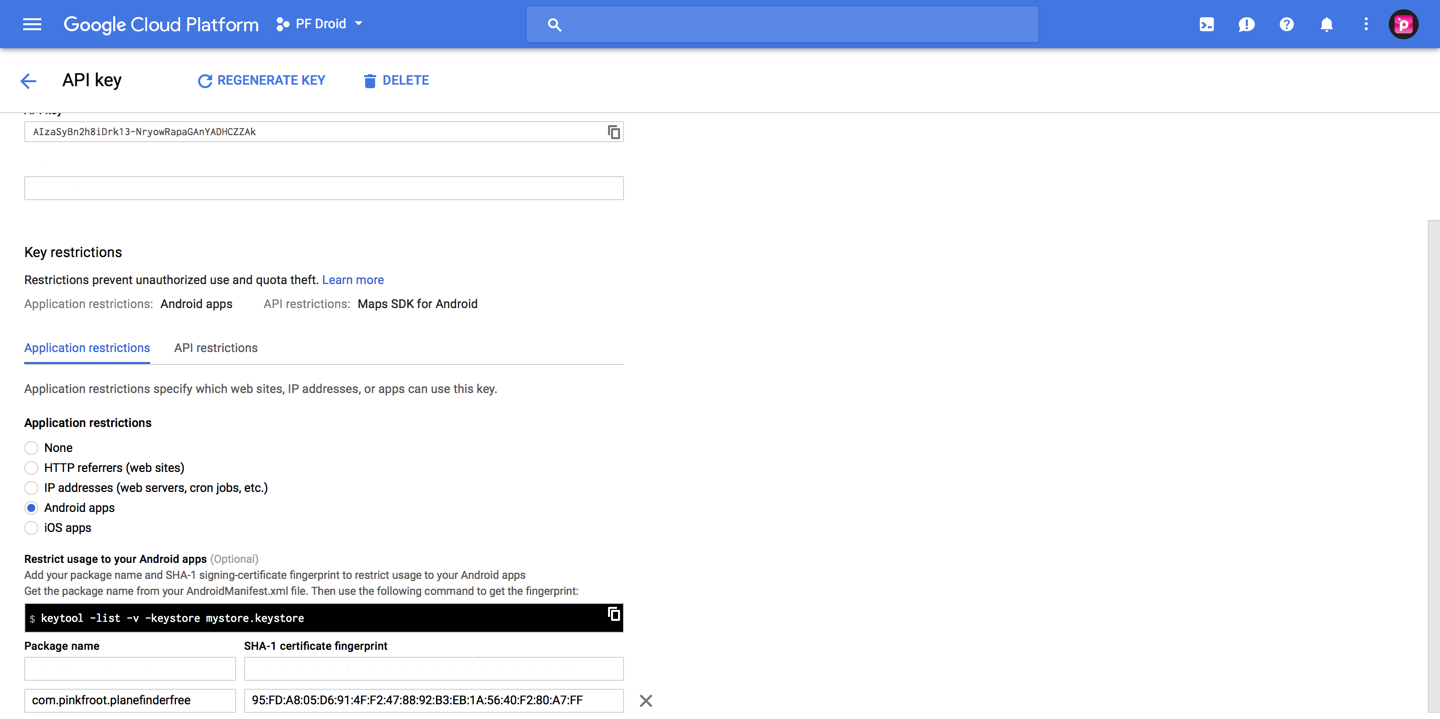This screenshot has height=719, width=1440.
Task: Expand the PF Droid project dropdown
Action: tap(320, 24)
